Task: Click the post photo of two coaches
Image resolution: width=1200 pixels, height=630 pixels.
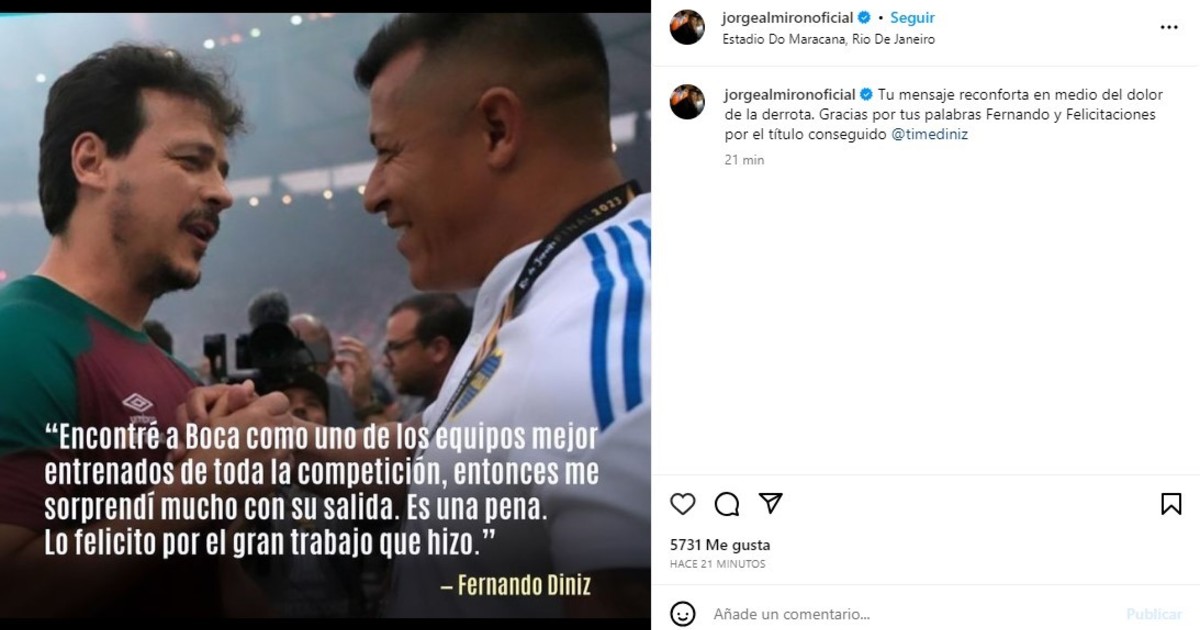Action: (325, 315)
